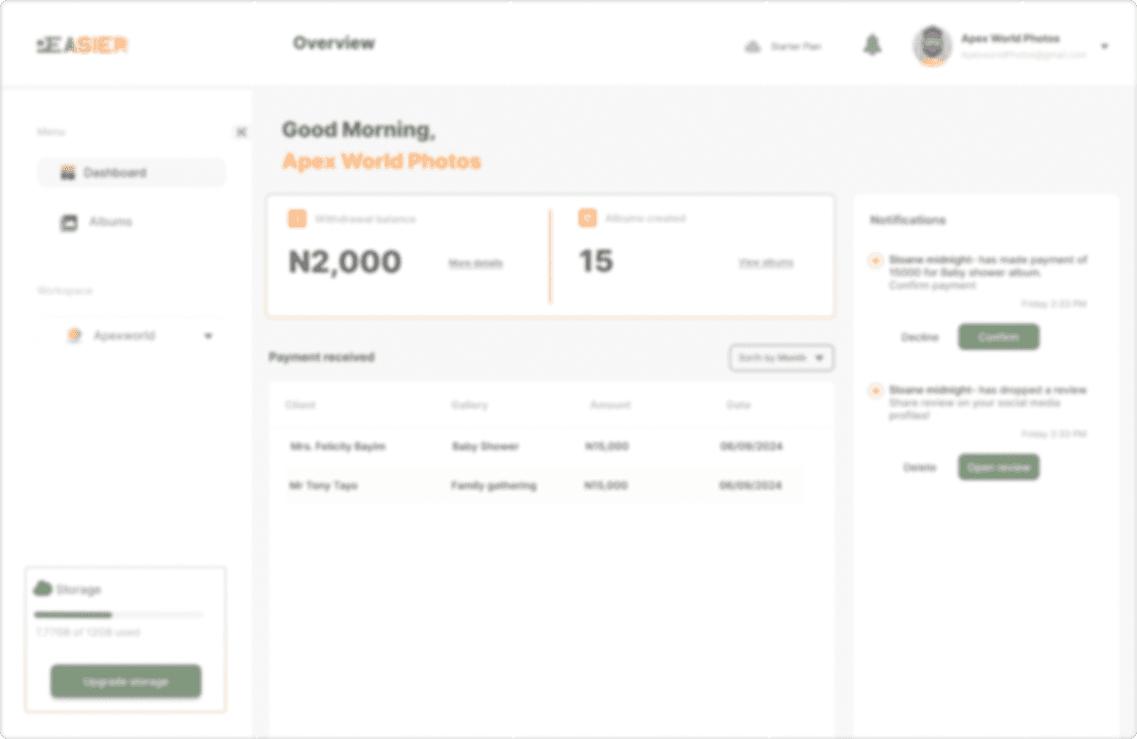The height and width of the screenshot is (739, 1137).
Task: Open More details for withdrawal balance
Action: pyautogui.click(x=475, y=264)
